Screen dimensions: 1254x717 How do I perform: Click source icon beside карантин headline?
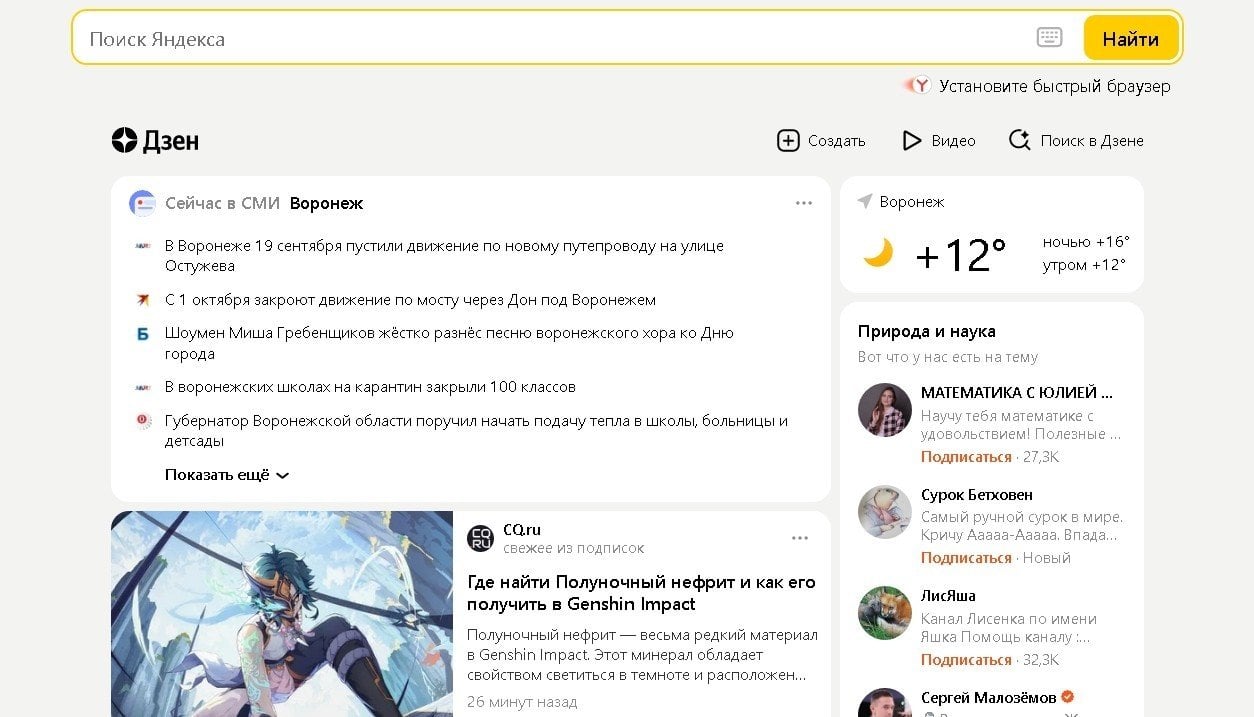[143, 386]
